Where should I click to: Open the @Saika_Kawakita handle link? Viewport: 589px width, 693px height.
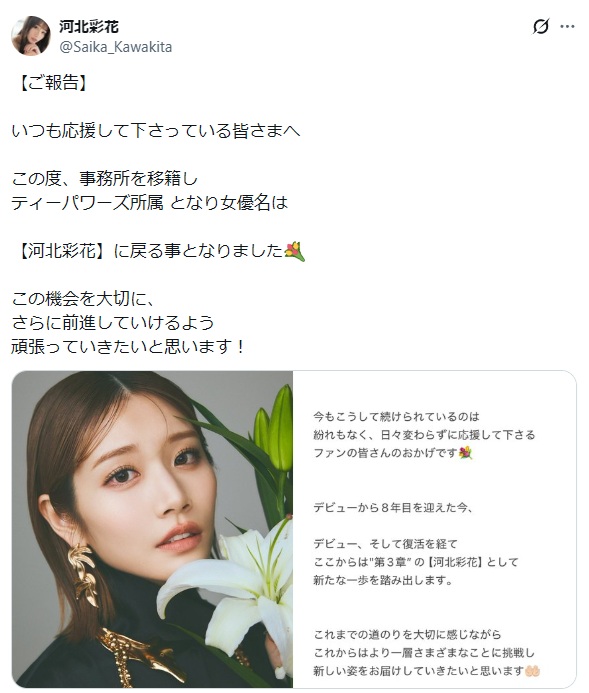(116, 47)
